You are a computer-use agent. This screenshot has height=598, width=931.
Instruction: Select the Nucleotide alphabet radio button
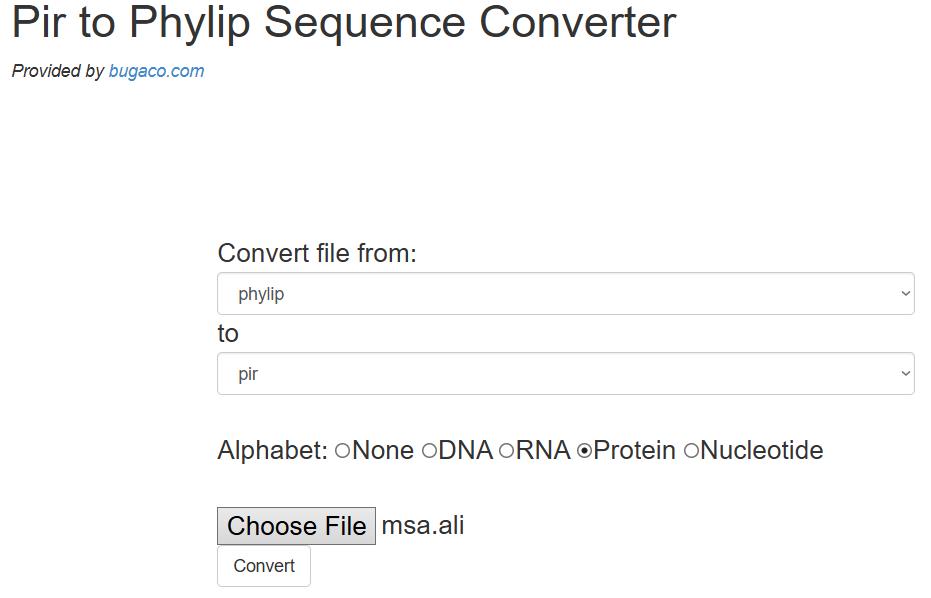click(x=691, y=451)
